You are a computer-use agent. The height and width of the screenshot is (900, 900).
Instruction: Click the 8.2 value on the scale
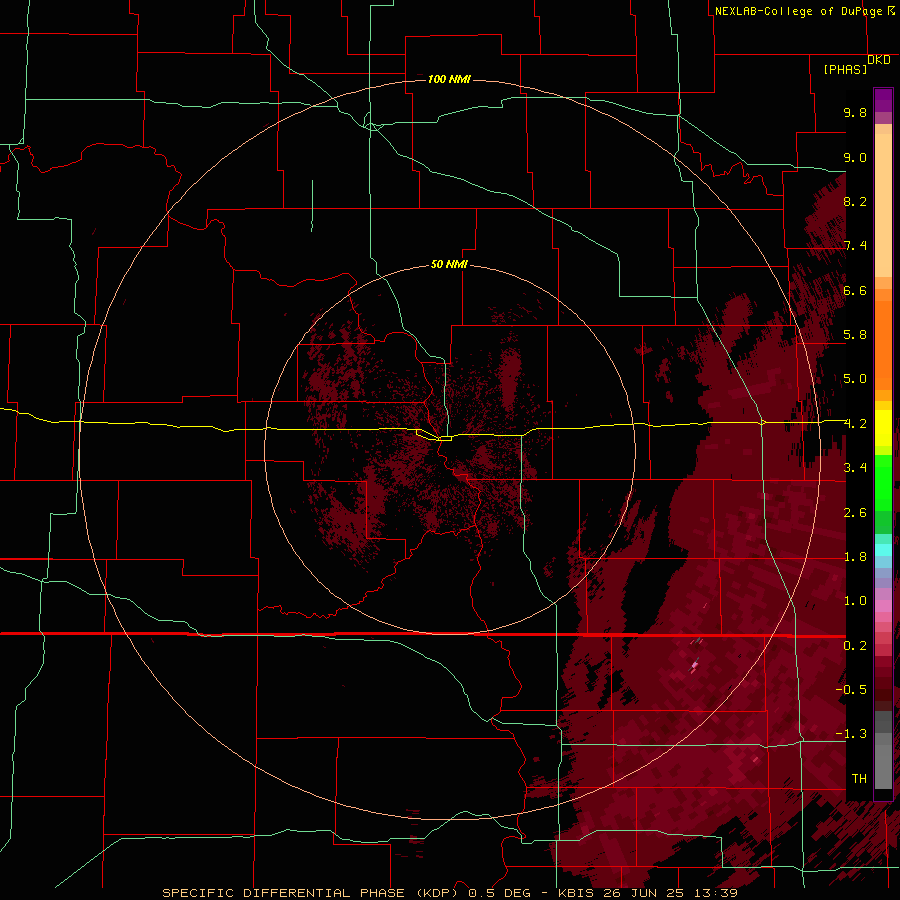(855, 201)
